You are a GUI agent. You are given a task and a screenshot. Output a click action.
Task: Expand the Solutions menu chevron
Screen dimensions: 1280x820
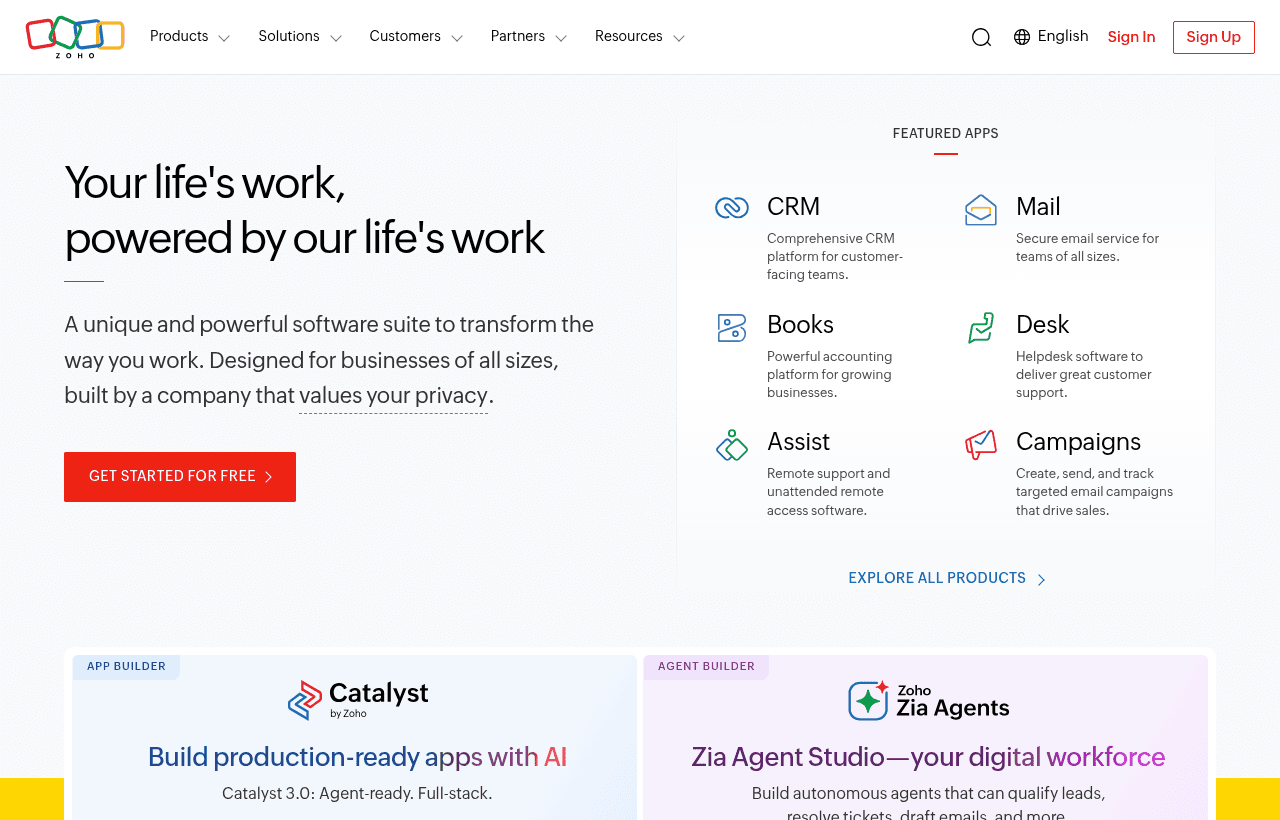click(x=336, y=38)
